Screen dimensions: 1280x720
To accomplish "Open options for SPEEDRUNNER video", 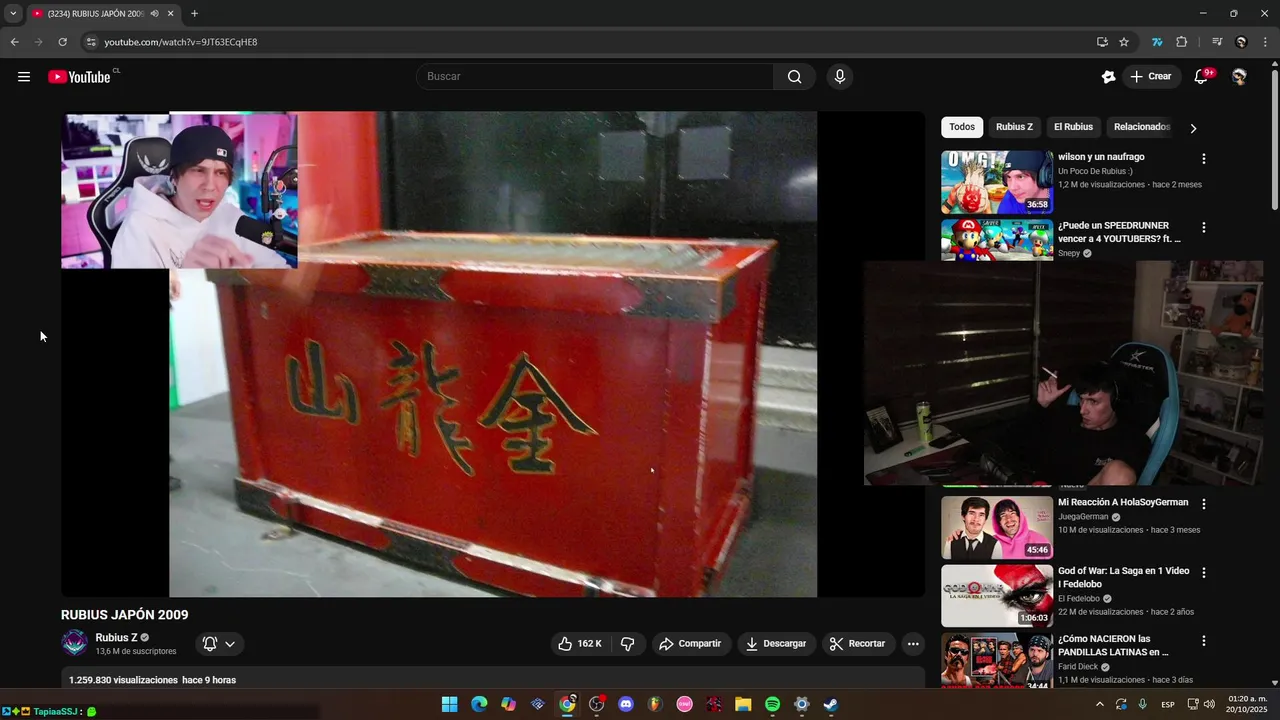I will (1204, 228).
